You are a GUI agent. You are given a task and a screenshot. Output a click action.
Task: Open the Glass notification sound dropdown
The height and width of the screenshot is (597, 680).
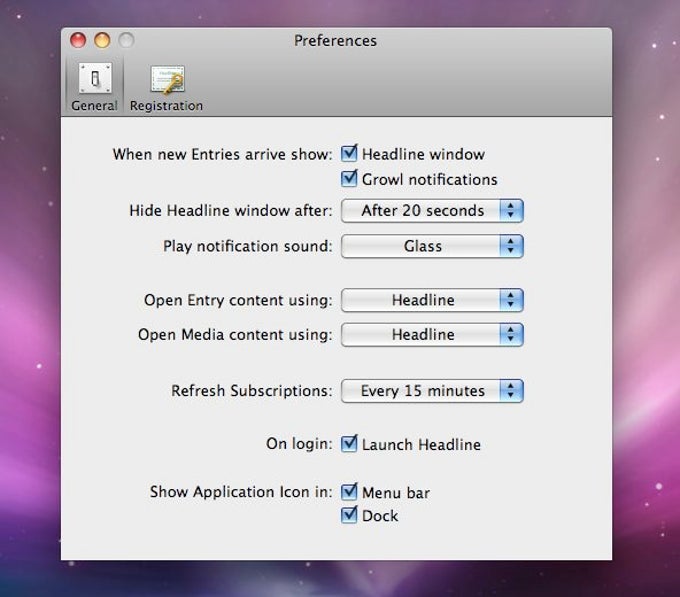tap(432, 246)
